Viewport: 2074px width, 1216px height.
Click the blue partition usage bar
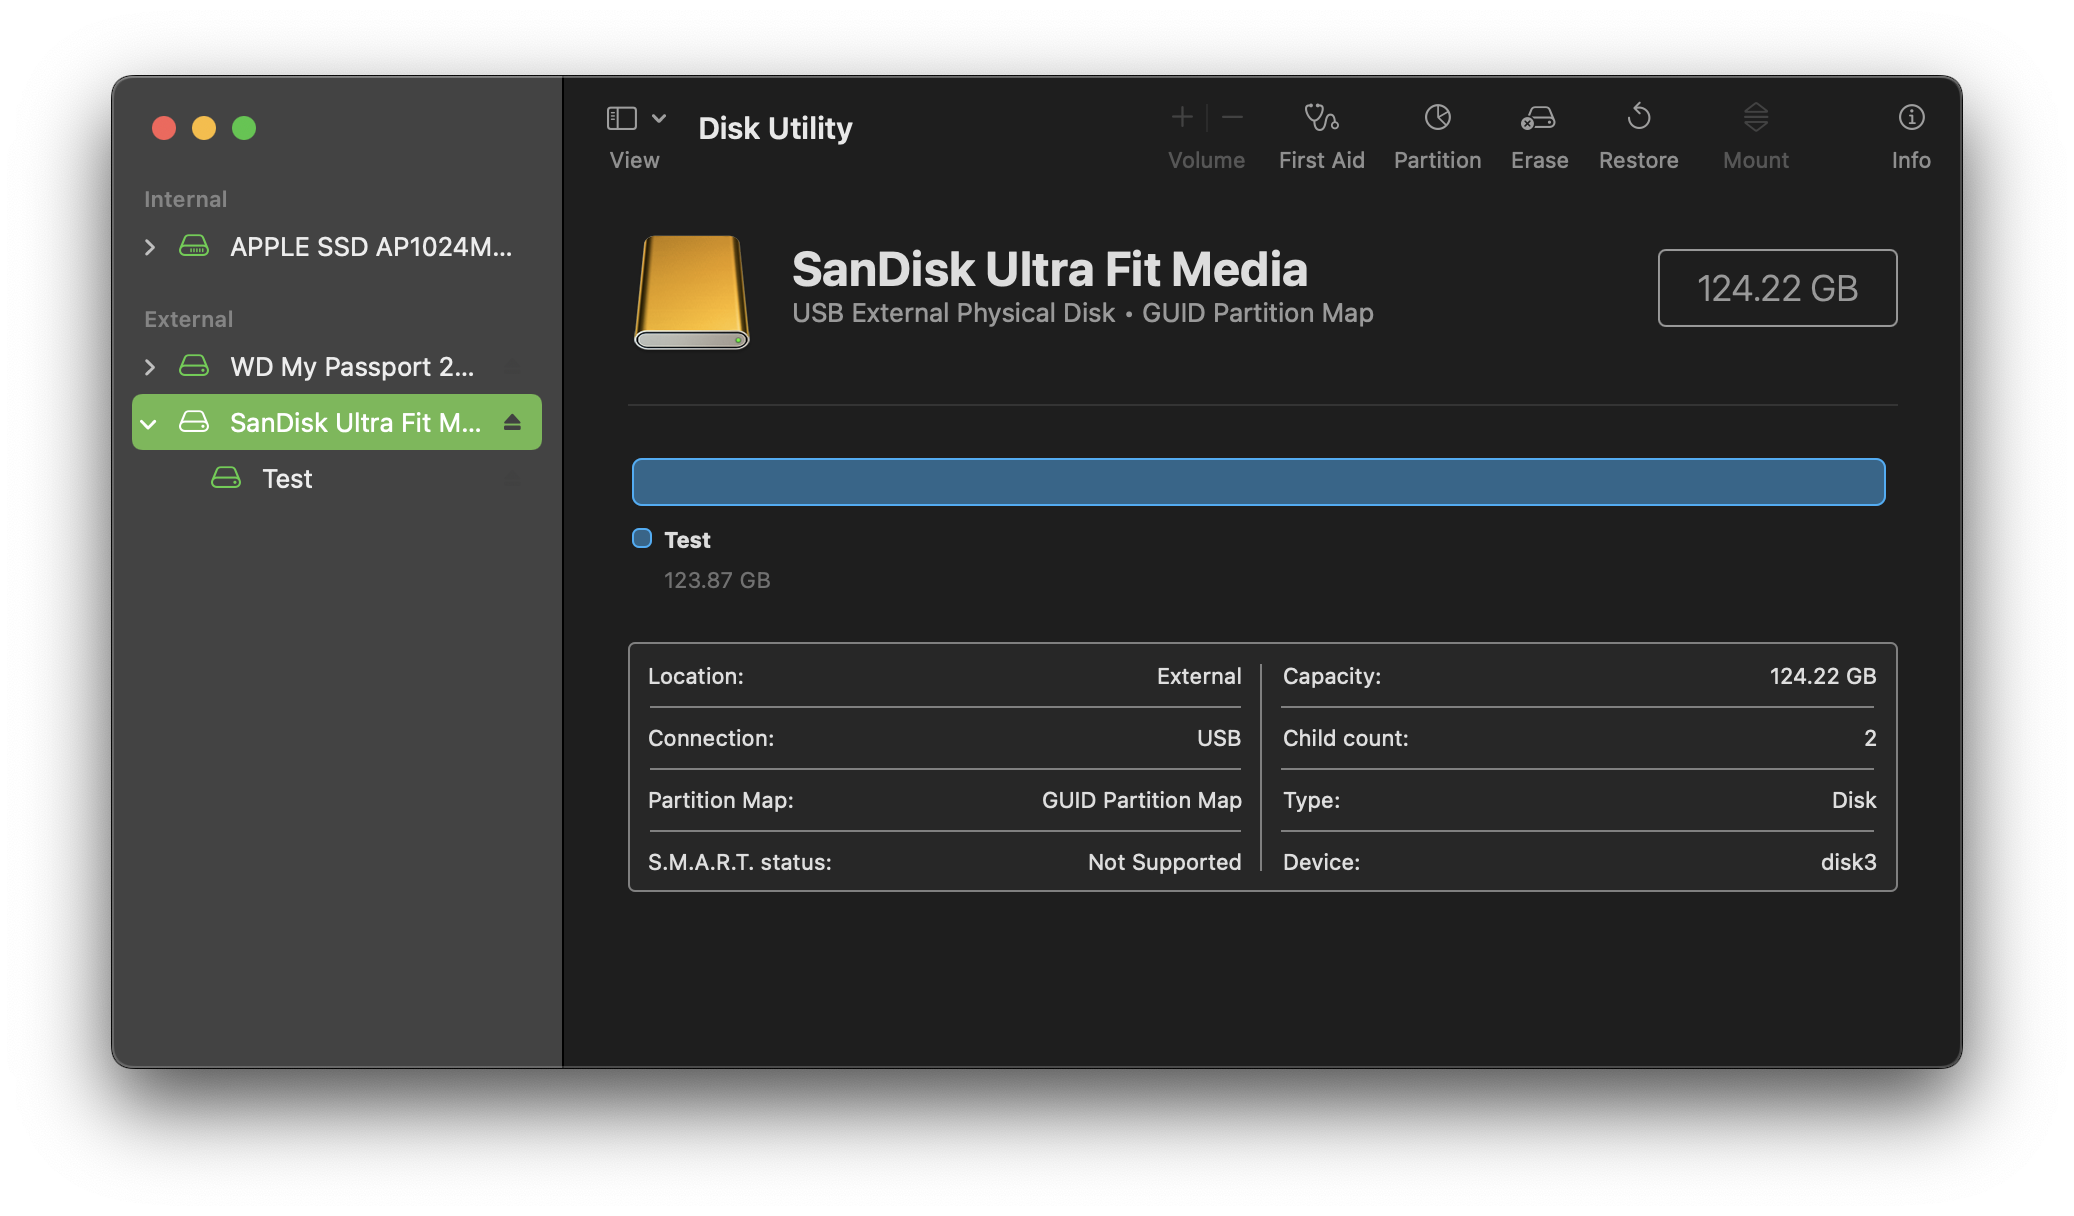[x=1257, y=481]
